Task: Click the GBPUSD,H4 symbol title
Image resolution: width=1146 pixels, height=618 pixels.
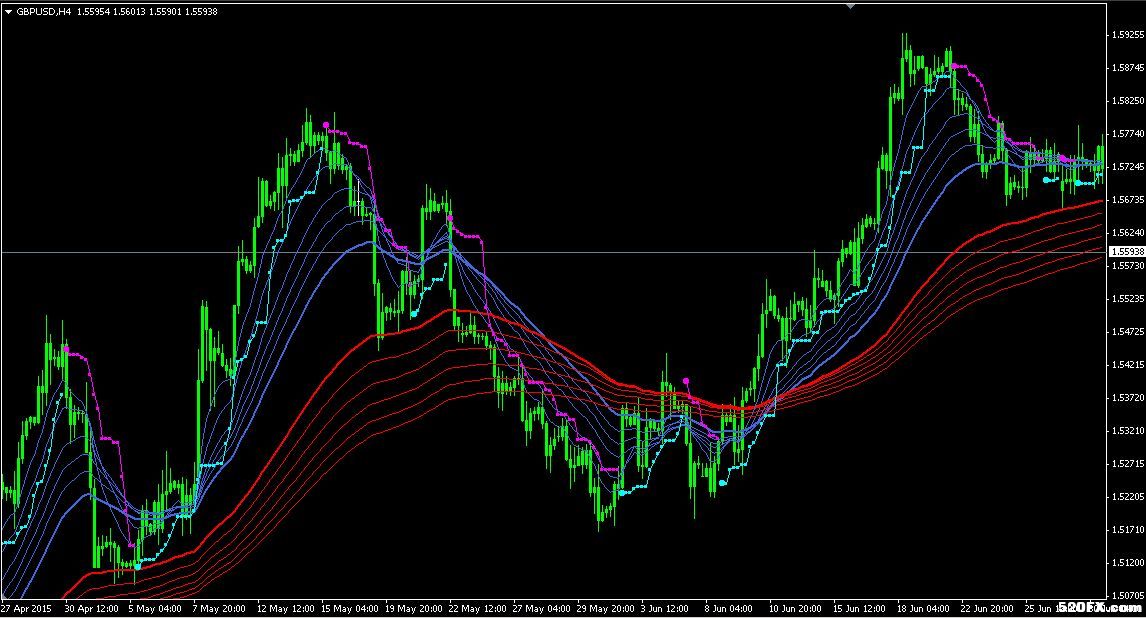Action: (43, 12)
